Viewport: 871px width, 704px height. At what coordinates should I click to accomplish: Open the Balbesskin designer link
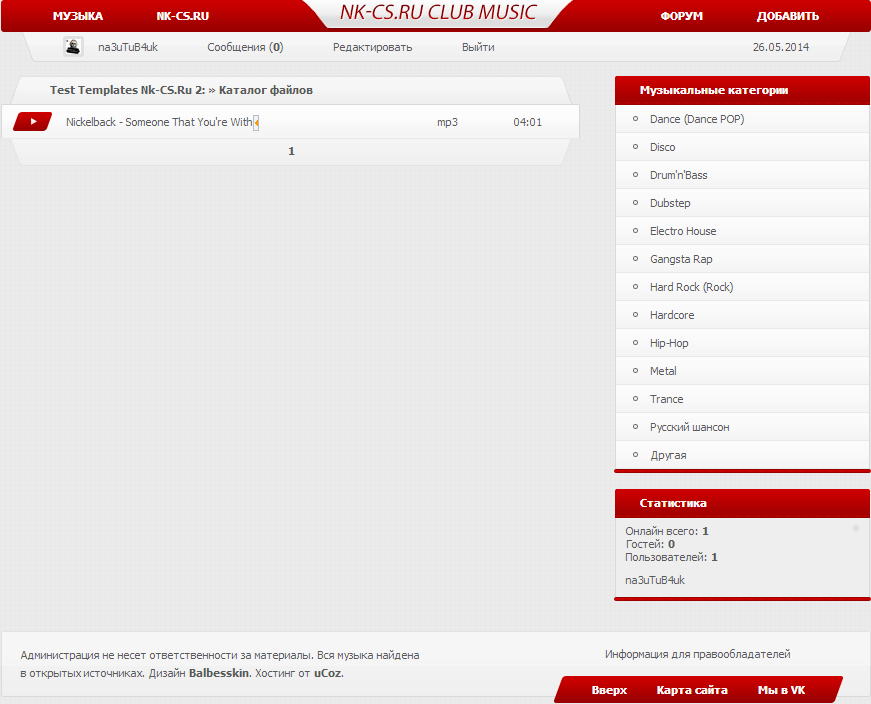[219, 673]
